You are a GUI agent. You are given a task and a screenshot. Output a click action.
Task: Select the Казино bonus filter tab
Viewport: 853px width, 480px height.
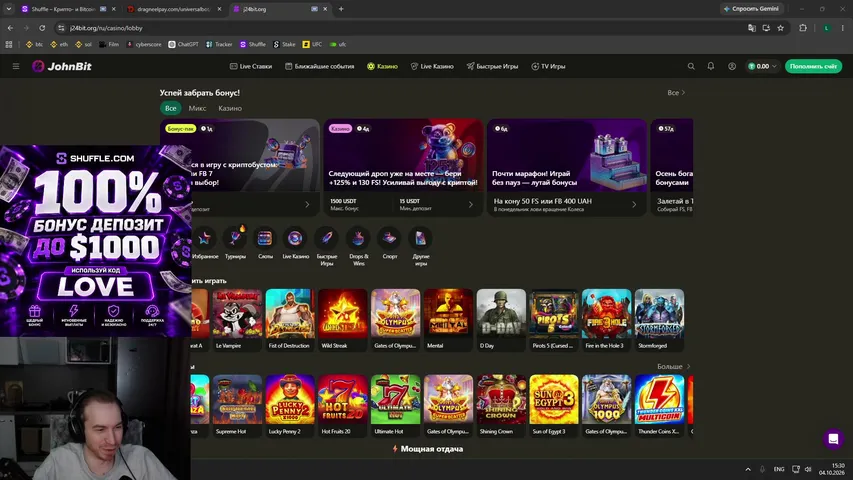pyautogui.click(x=230, y=108)
